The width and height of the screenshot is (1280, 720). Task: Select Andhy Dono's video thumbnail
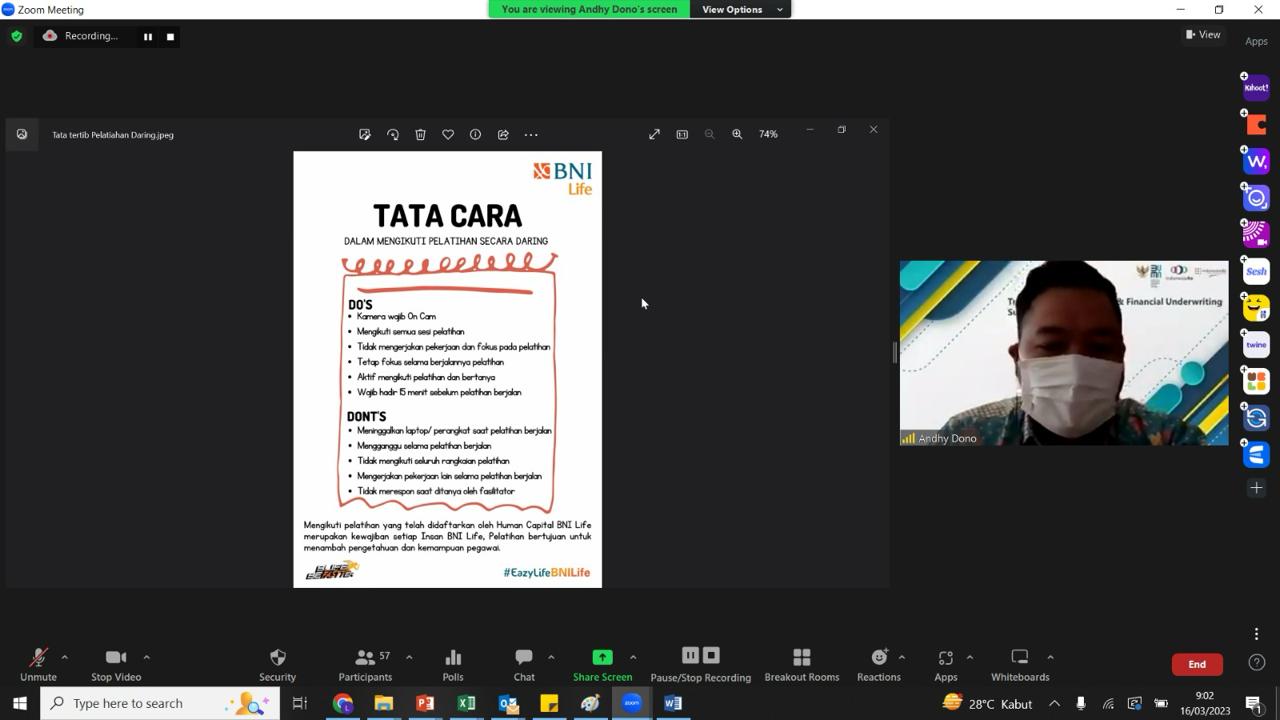[1064, 353]
